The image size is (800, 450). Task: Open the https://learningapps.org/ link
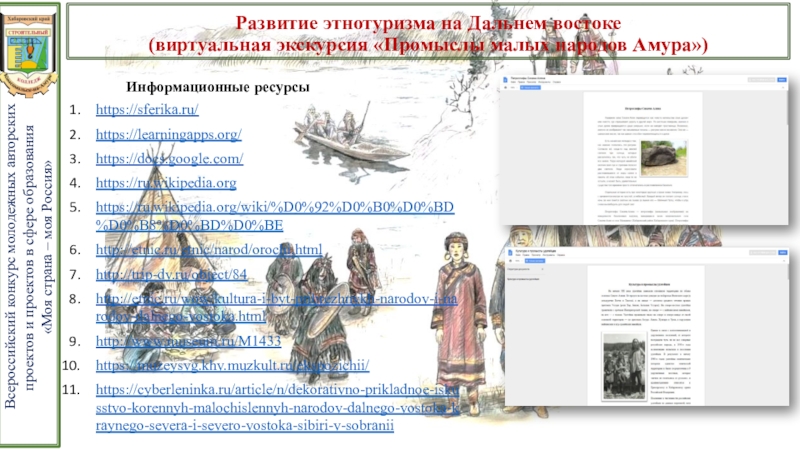pyautogui.click(x=168, y=134)
